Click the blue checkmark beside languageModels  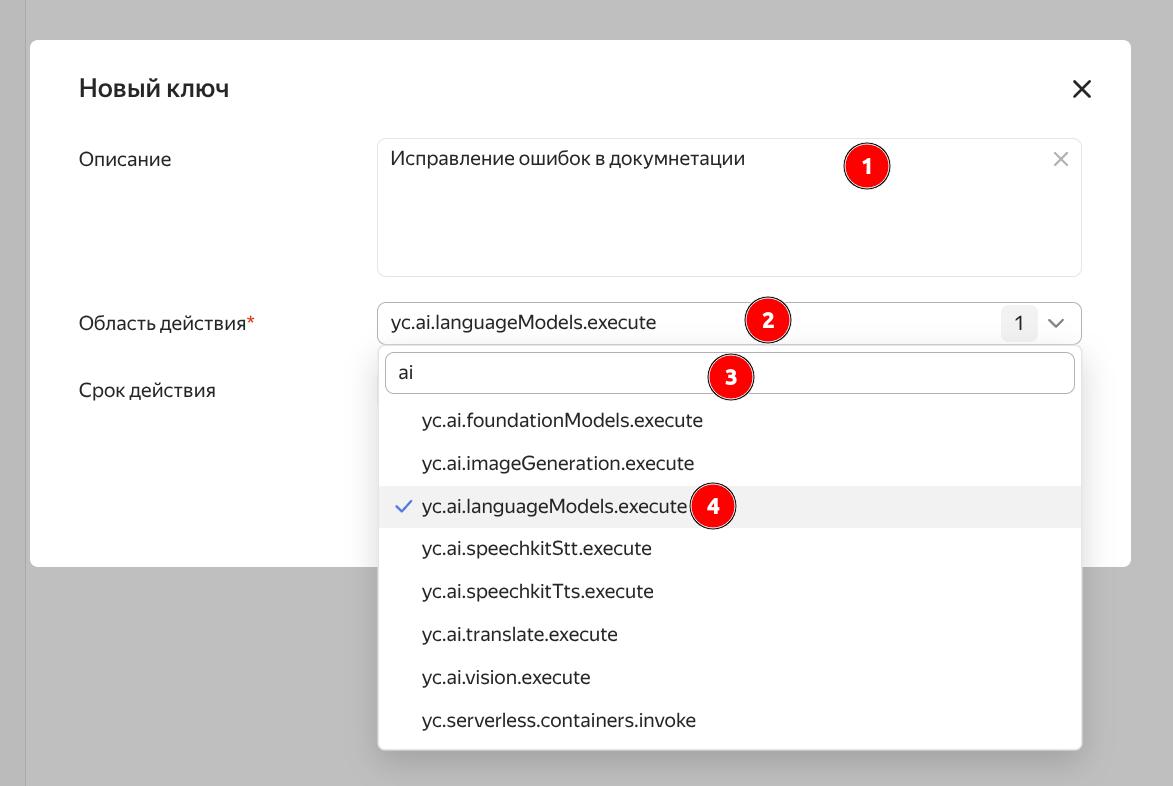[x=403, y=507]
